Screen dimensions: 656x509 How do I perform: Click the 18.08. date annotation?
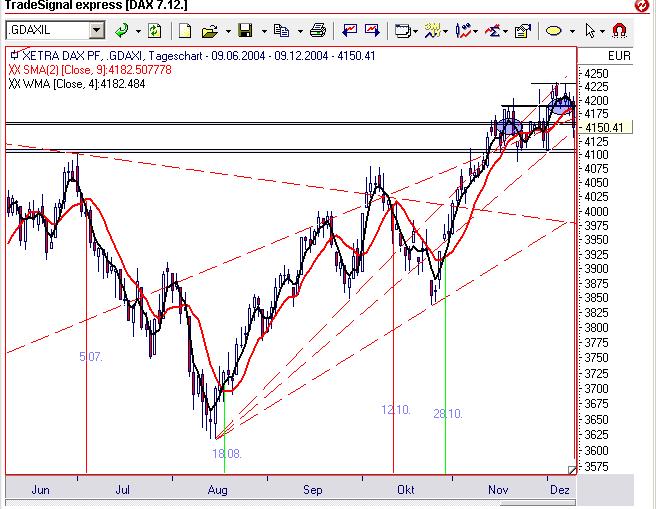coord(227,454)
